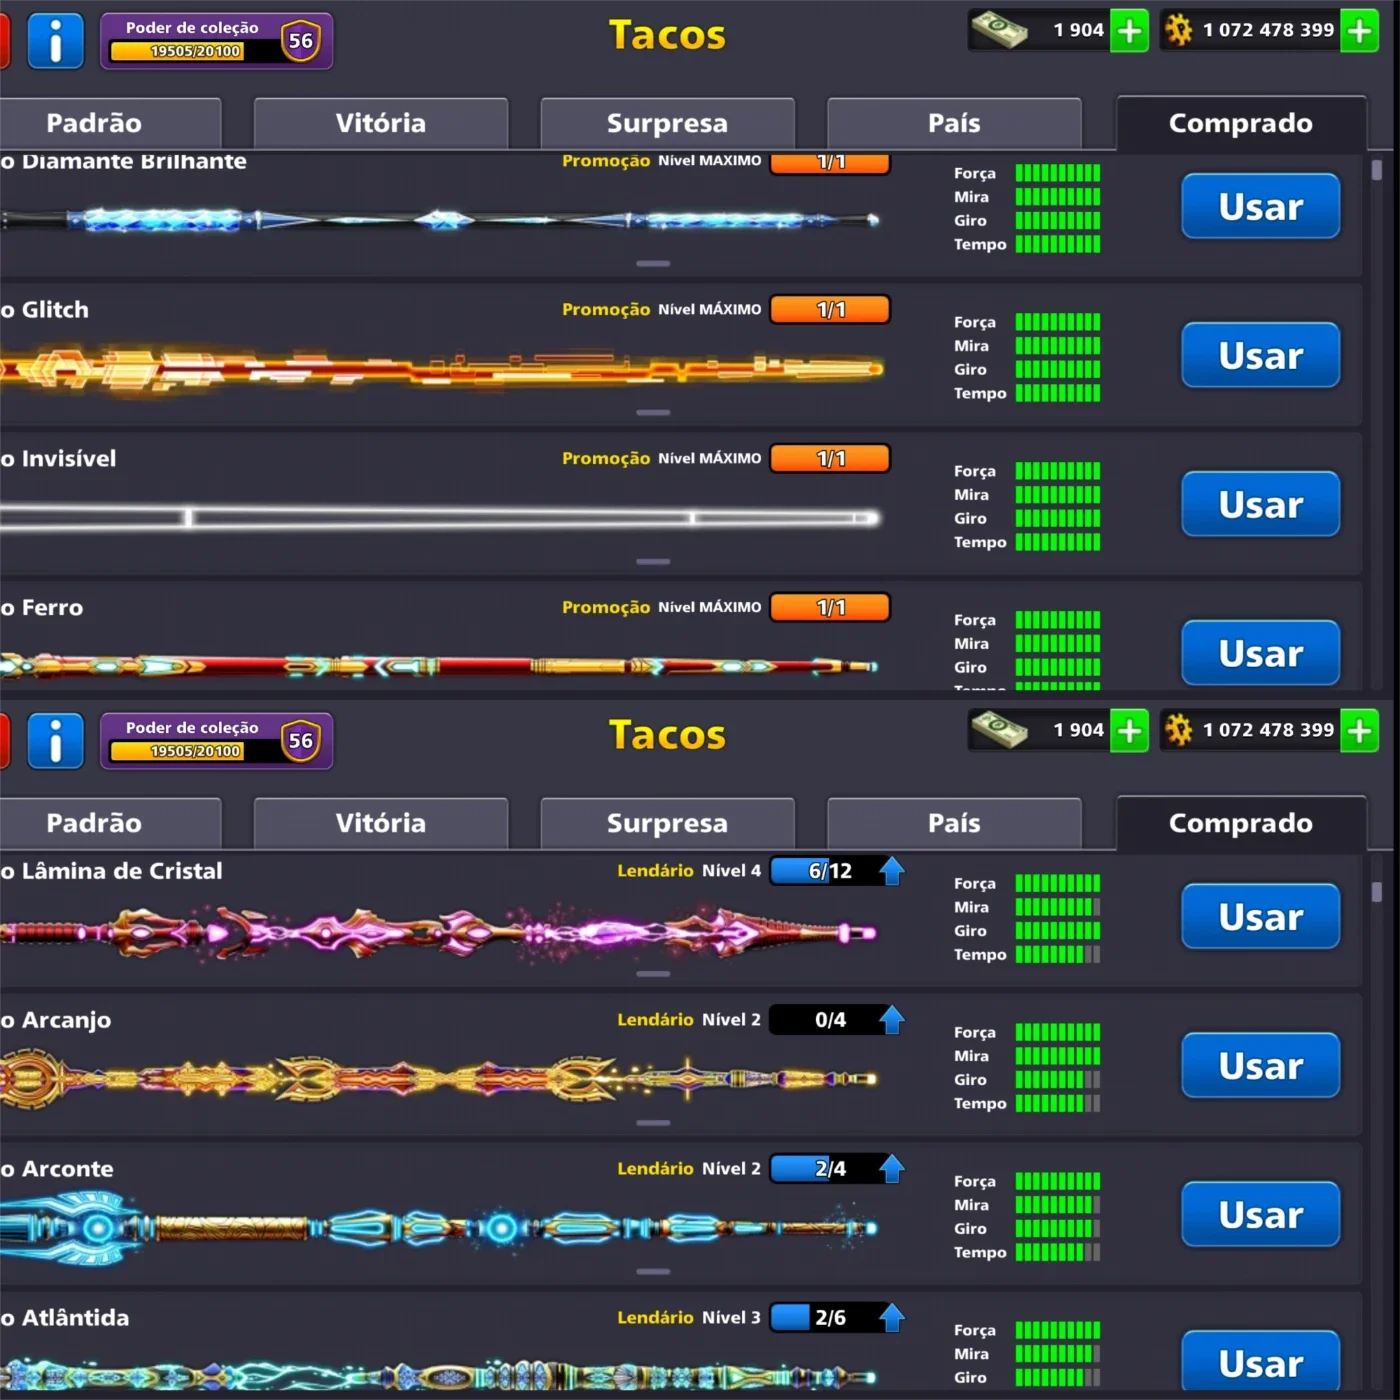
Task: Upgrade Arconte cue with blue arrow
Action: pos(892,1169)
